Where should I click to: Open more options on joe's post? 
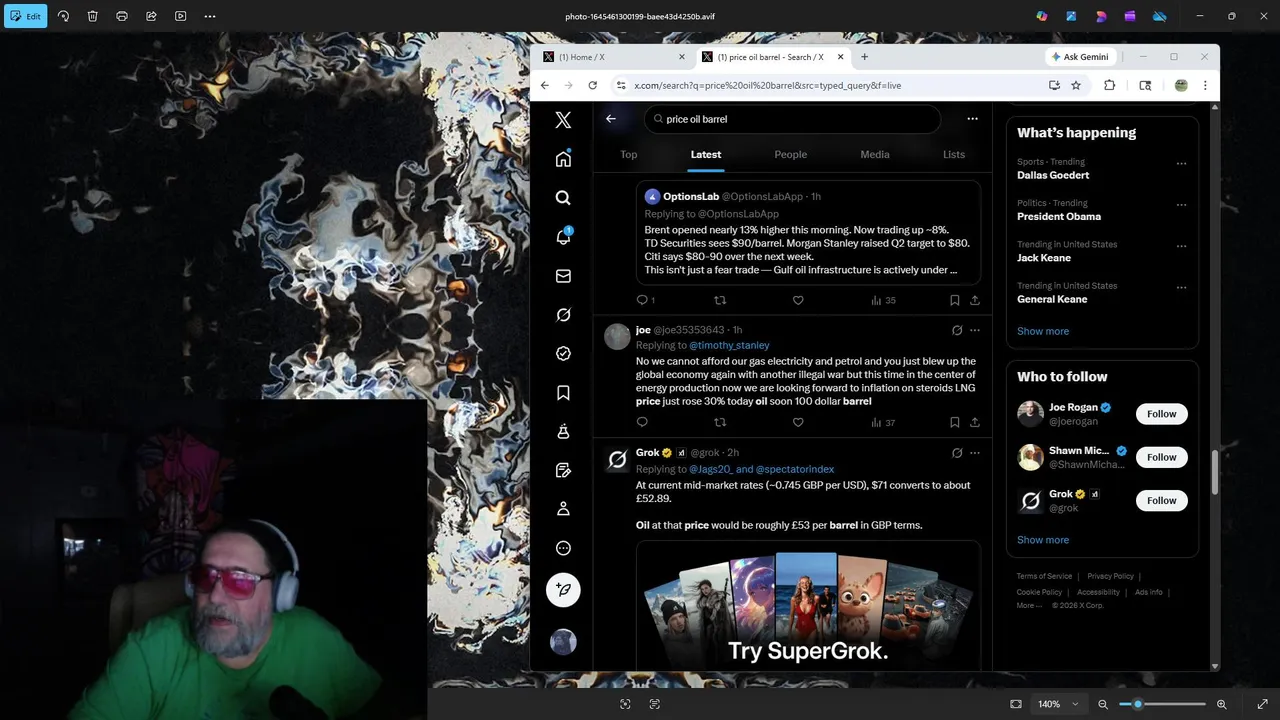click(975, 330)
